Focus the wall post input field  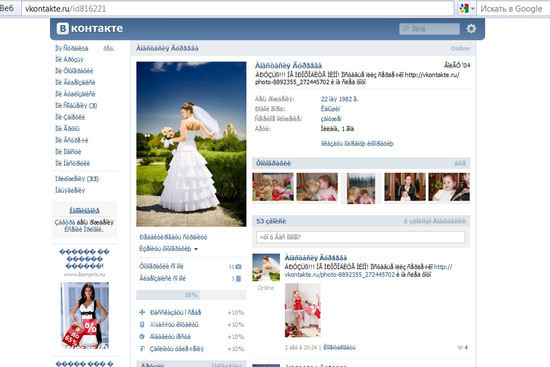(361, 237)
